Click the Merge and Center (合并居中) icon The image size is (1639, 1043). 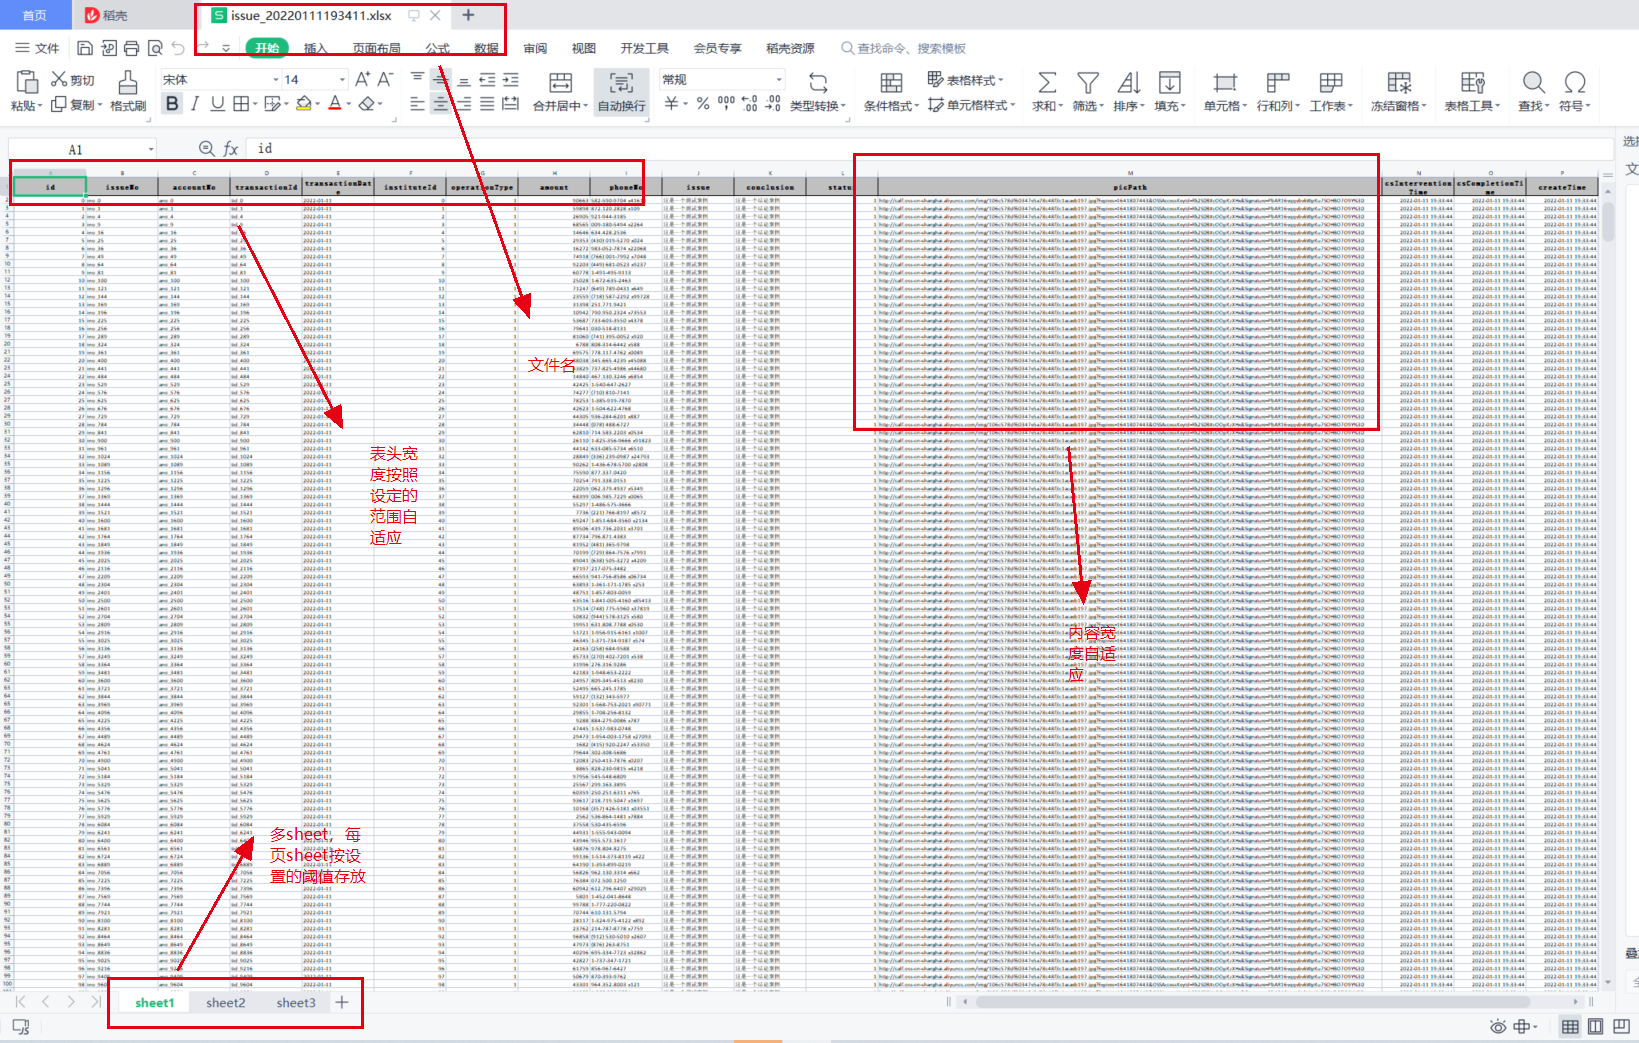[x=561, y=82]
